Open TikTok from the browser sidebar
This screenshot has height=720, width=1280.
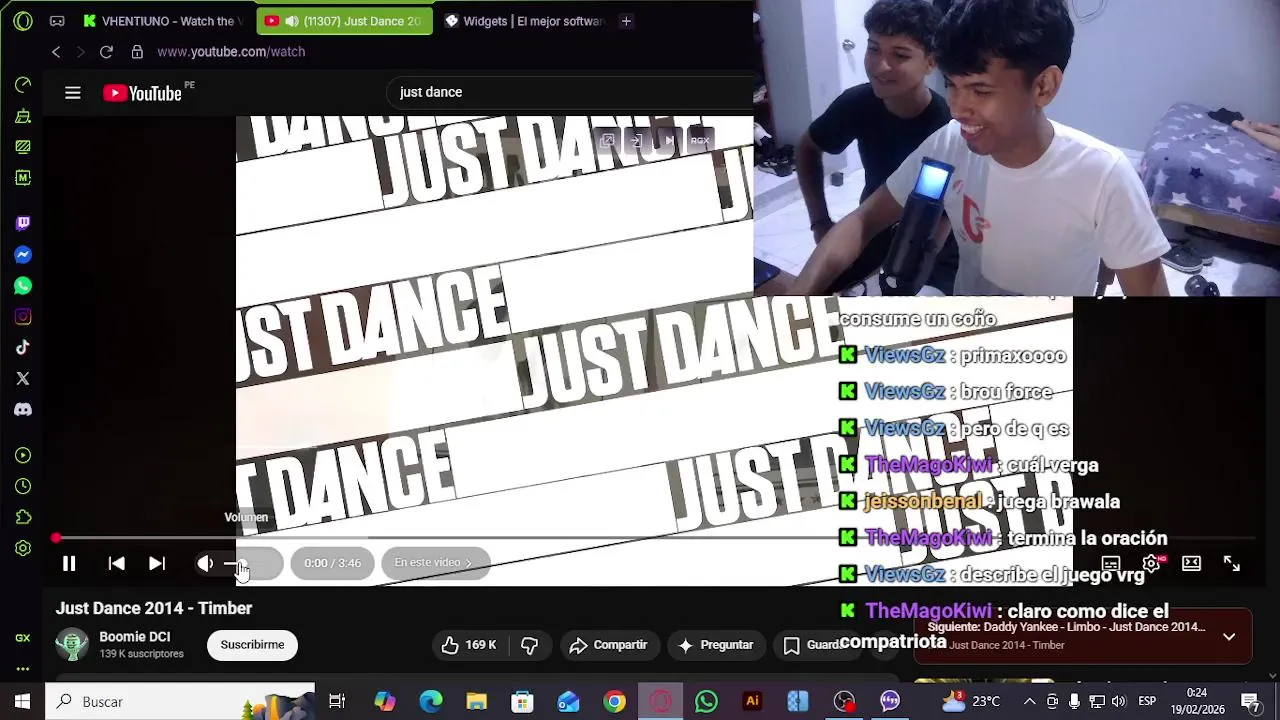click(x=23, y=348)
